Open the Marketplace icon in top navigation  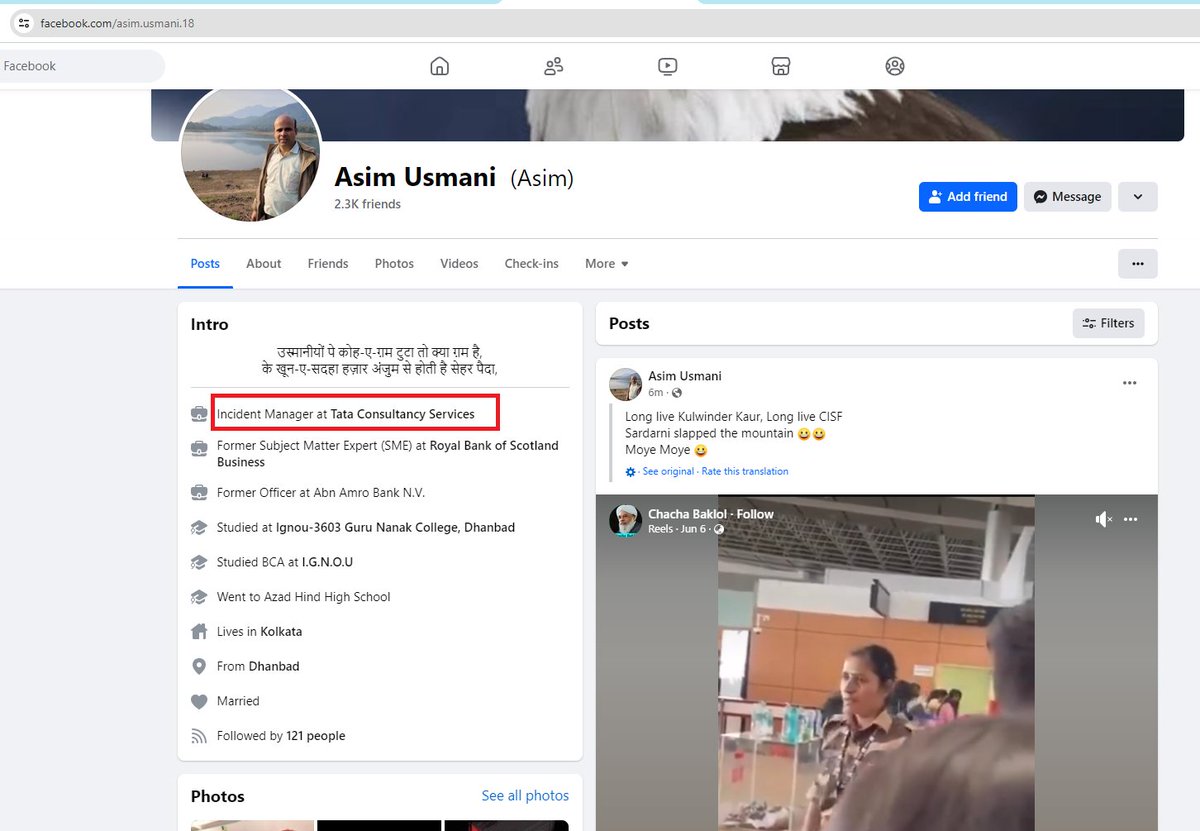click(x=781, y=66)
